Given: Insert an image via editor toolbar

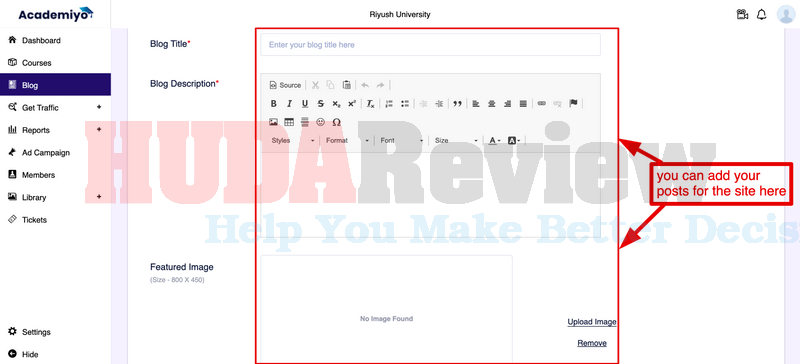Looking at the screenshot, I should (273, 122).
